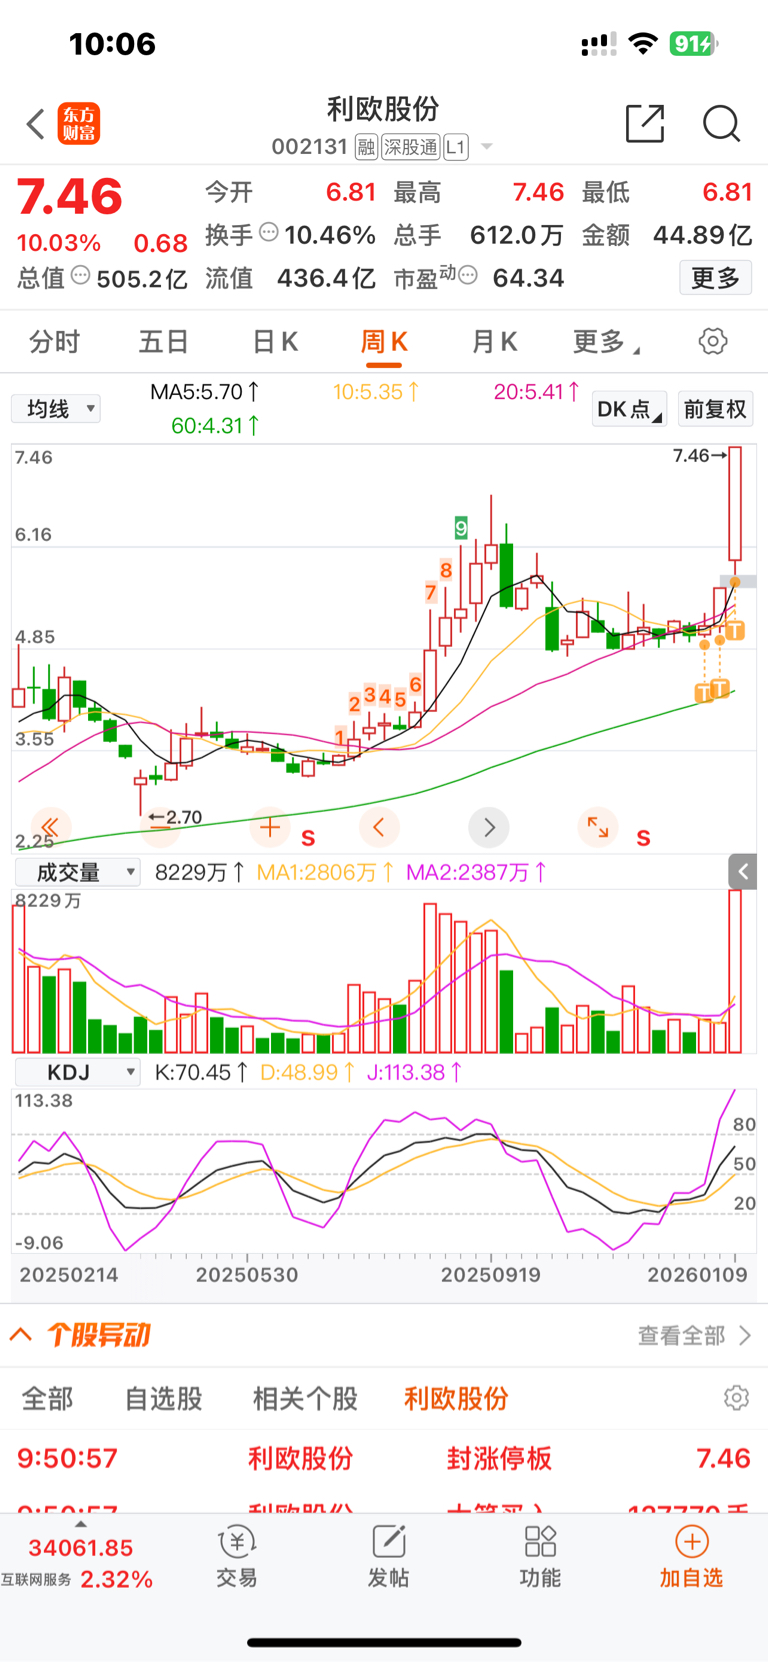The height and width of the screenshot is (1662, 768).
Task: Tap the back arrow icon
Action: tap(36, 124)
